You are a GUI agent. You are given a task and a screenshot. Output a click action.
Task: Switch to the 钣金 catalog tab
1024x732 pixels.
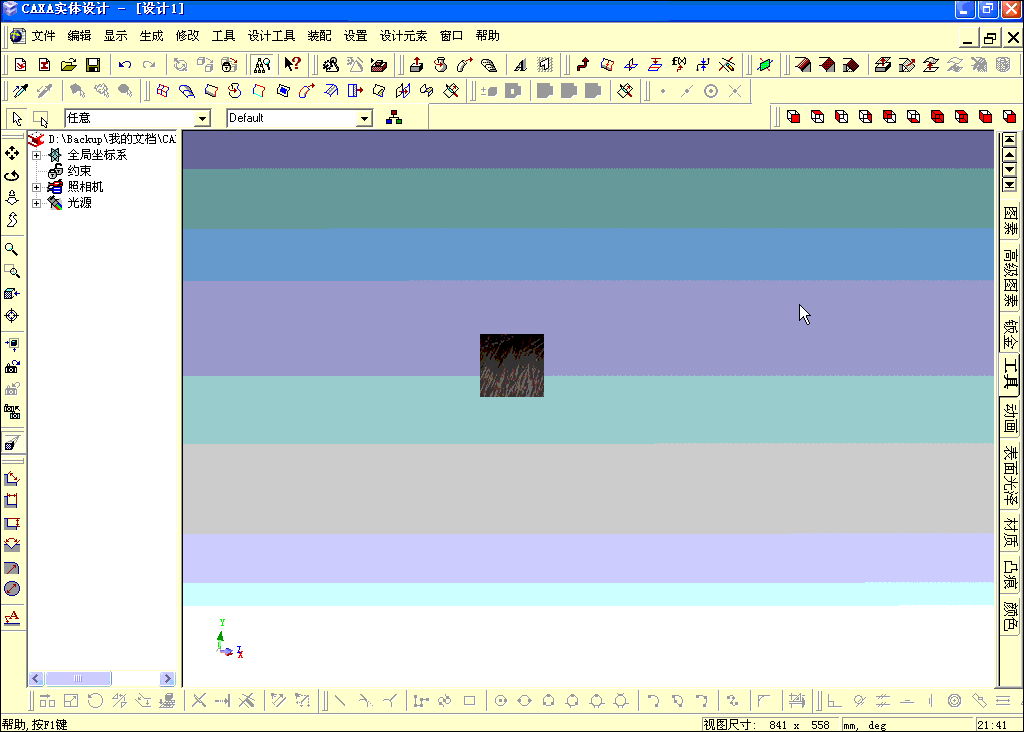tap(1010, 333)
